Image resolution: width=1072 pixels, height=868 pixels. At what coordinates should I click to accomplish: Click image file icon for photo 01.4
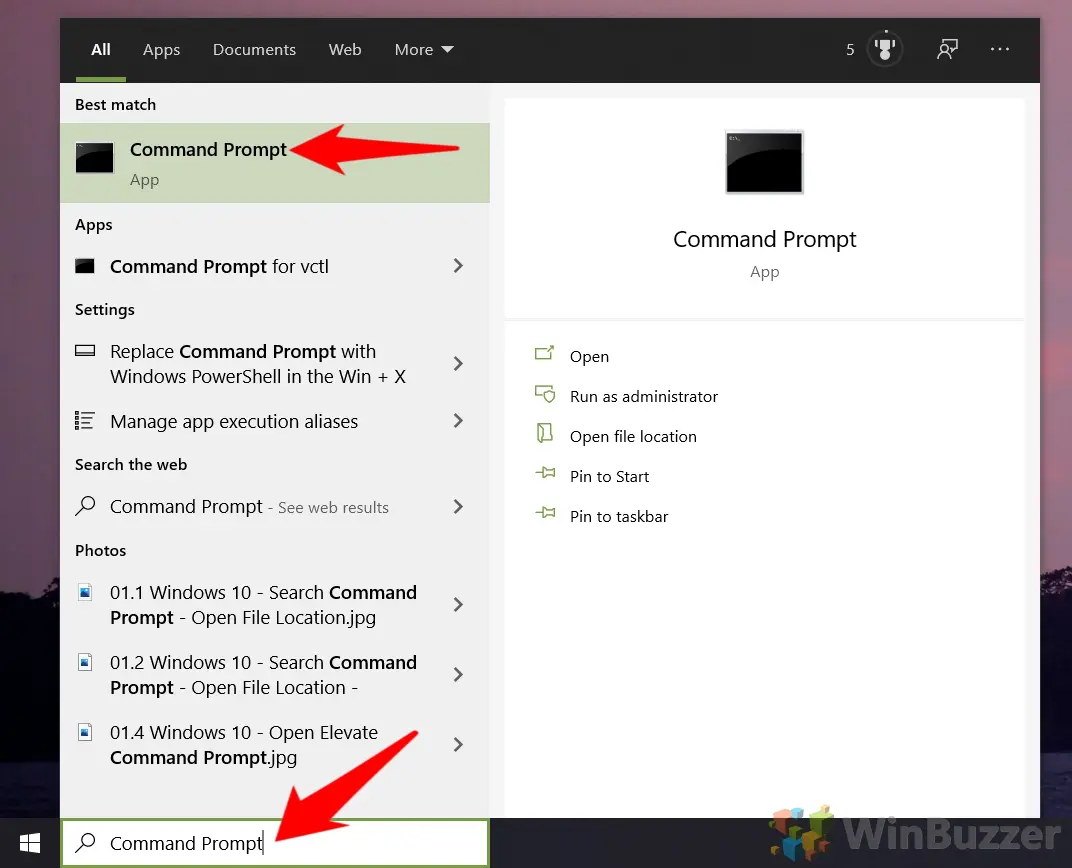click(85, 732)
